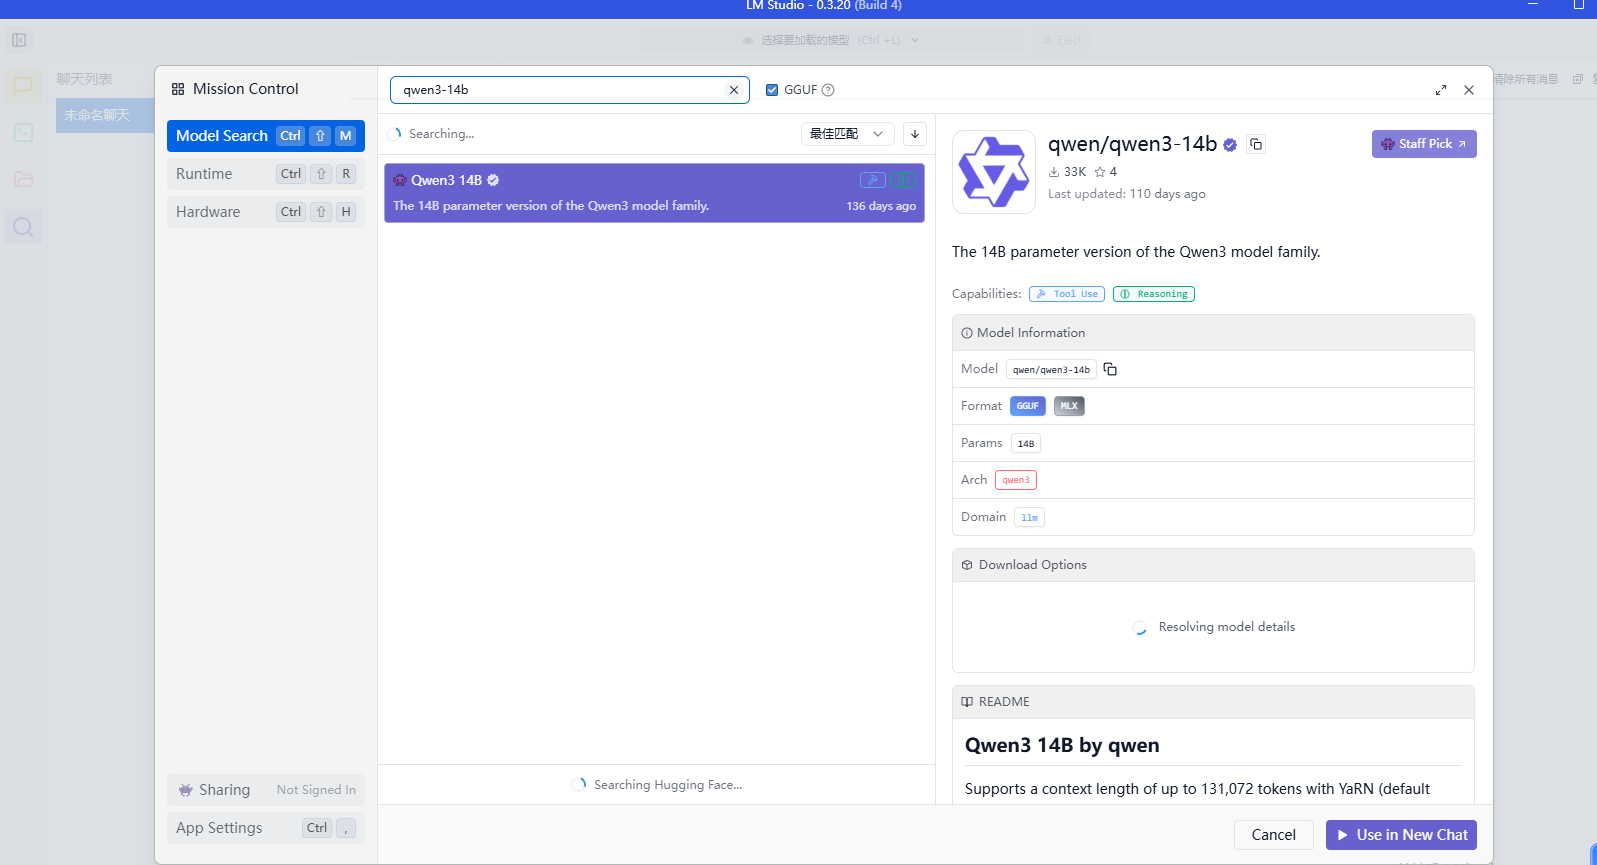Copy the qwen/qwen3-14b title identifier
Screen dimensions: 1597x865
click(x=1256, y=144)
